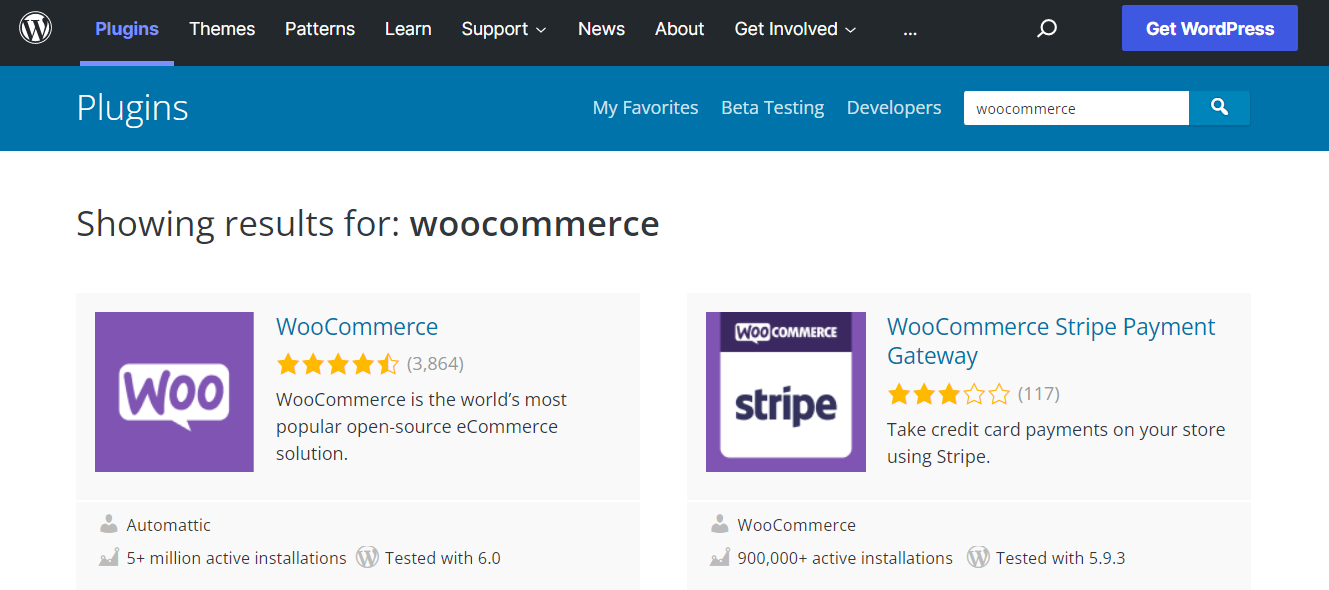
Task: Click WordPress icon beside Tested with 5.9.3
Action: (978, 558)
